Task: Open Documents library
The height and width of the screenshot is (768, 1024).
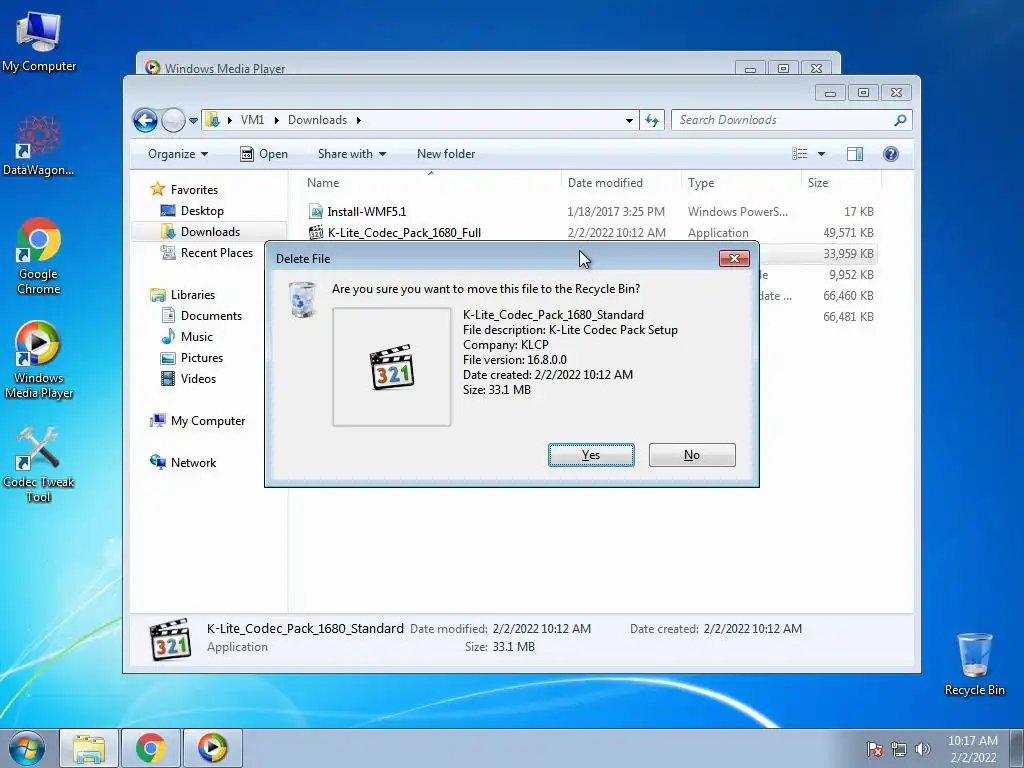Action: 211,315
